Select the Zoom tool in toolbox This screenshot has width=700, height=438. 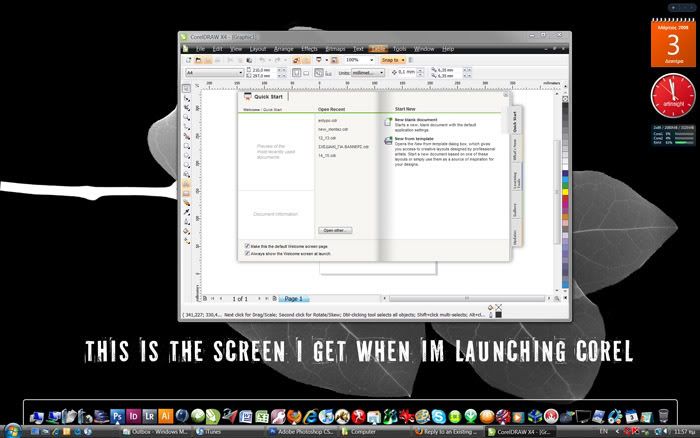click(x=187, y=117)
